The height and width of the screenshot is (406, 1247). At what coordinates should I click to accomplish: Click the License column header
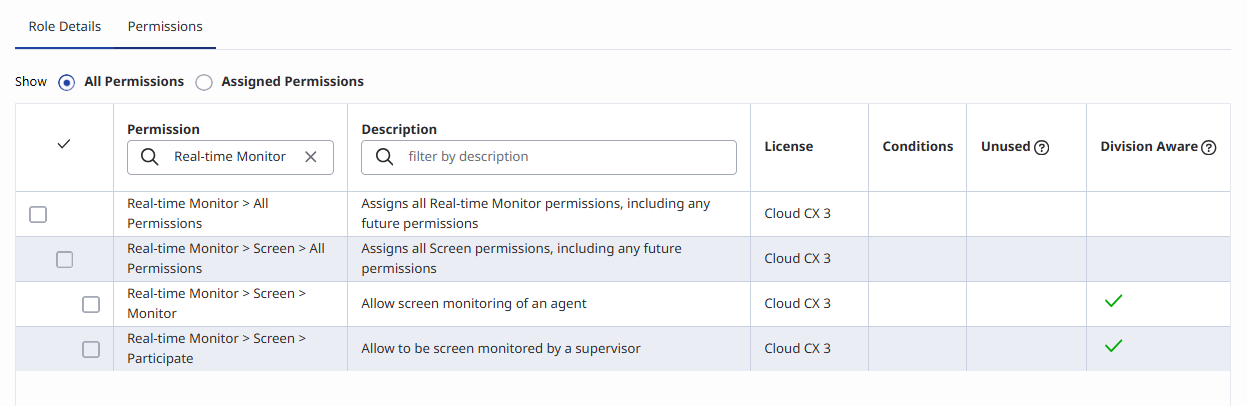[x=788, y=147]
